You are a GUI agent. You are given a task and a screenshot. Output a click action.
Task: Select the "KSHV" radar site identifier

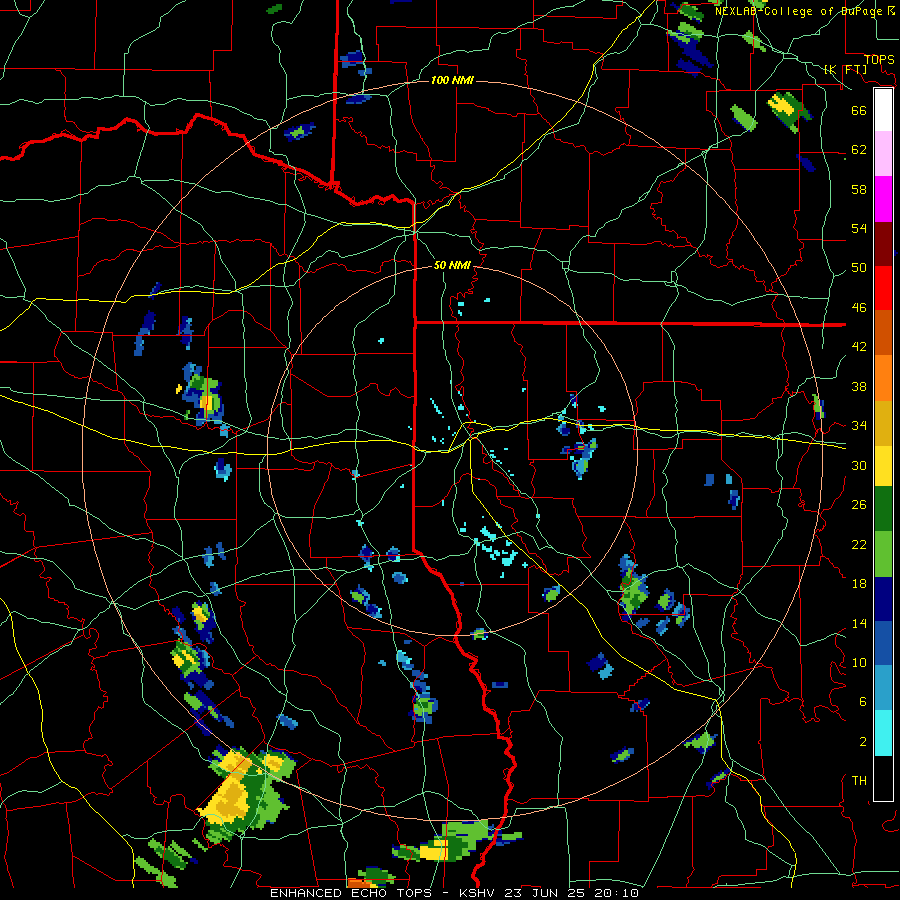[479, 893]
